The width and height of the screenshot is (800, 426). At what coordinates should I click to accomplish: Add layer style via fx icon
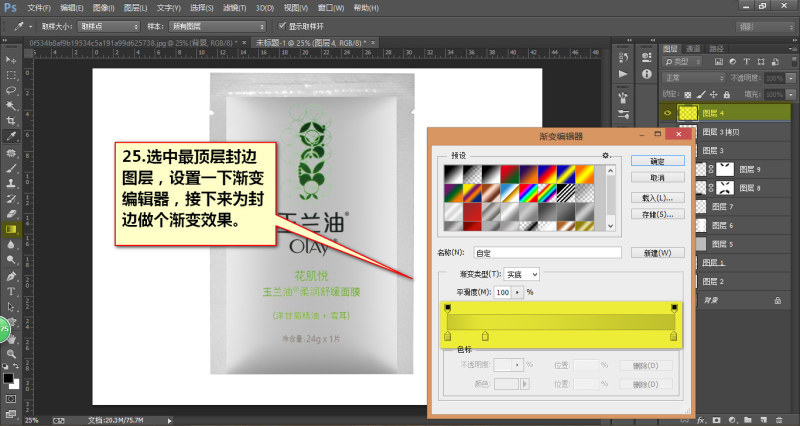pos(702,420)
